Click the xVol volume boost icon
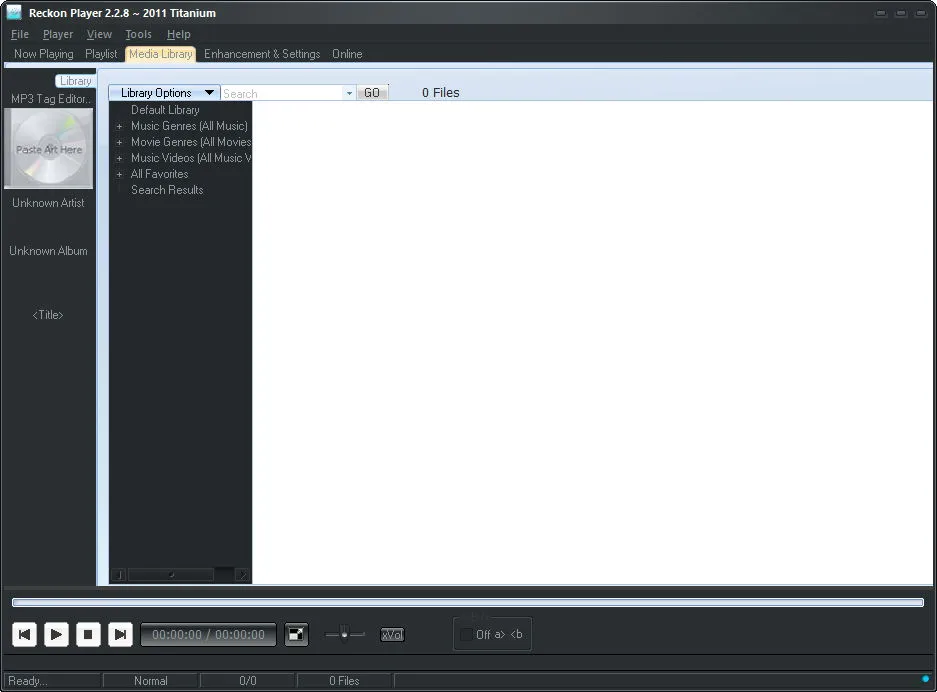This screenshot has width=937, height=692. [392, 635]
